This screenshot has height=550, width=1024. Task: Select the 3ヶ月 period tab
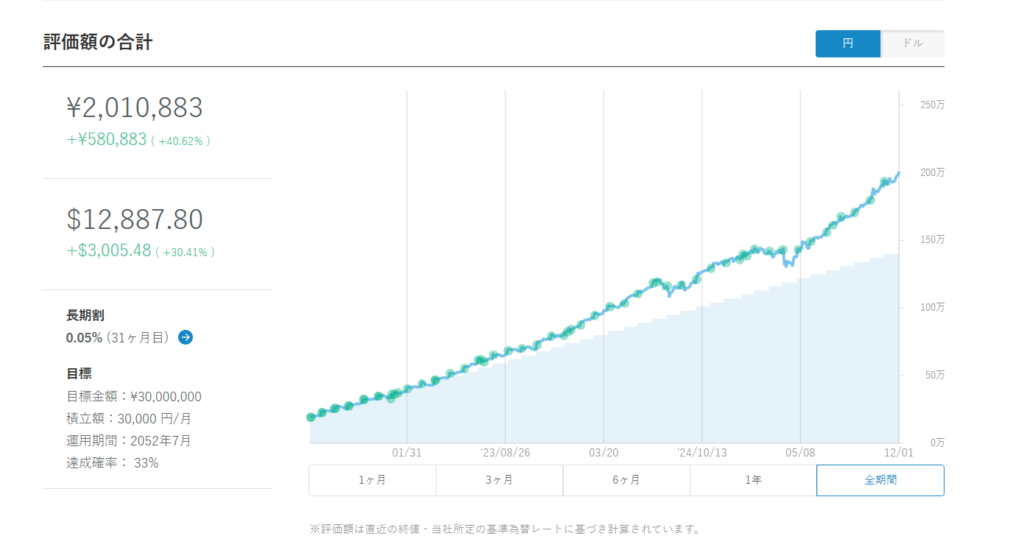[x=499, y=480]
